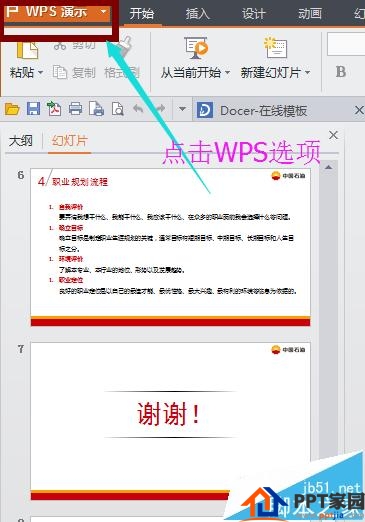Open the WPS 演示 application menu
The image size is (365, 522).
pos(57,13)
